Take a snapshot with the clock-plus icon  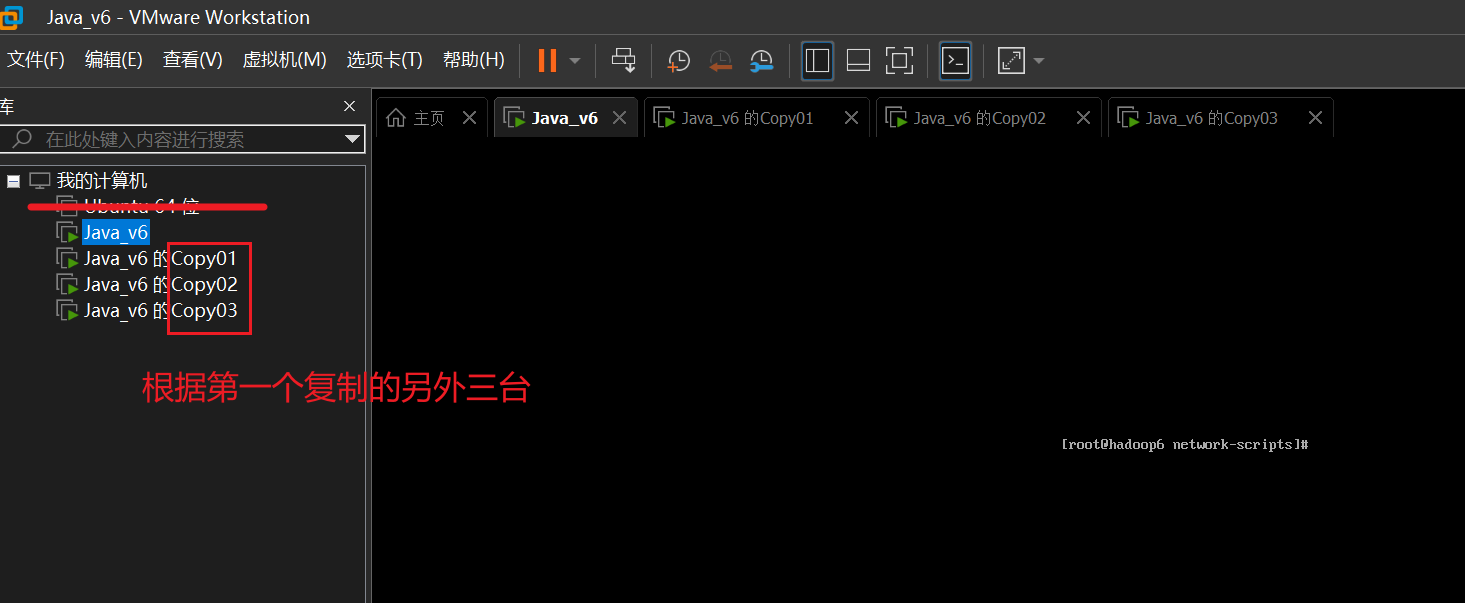679,61
